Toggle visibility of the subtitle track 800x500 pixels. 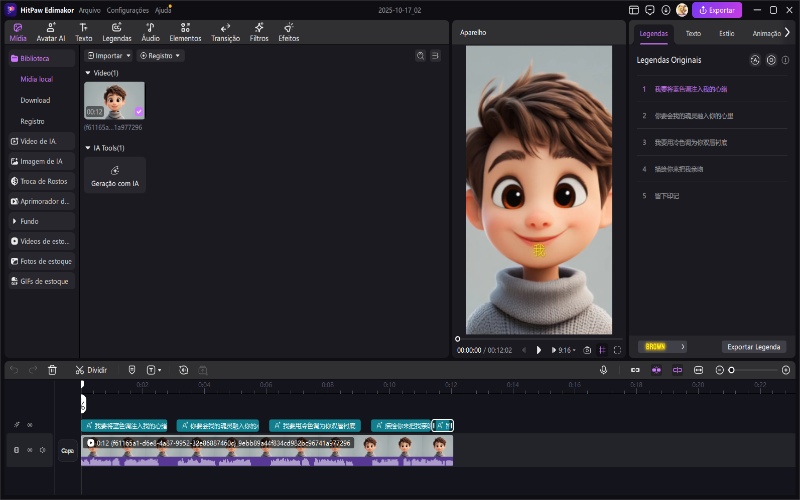[x=30, y=425]
